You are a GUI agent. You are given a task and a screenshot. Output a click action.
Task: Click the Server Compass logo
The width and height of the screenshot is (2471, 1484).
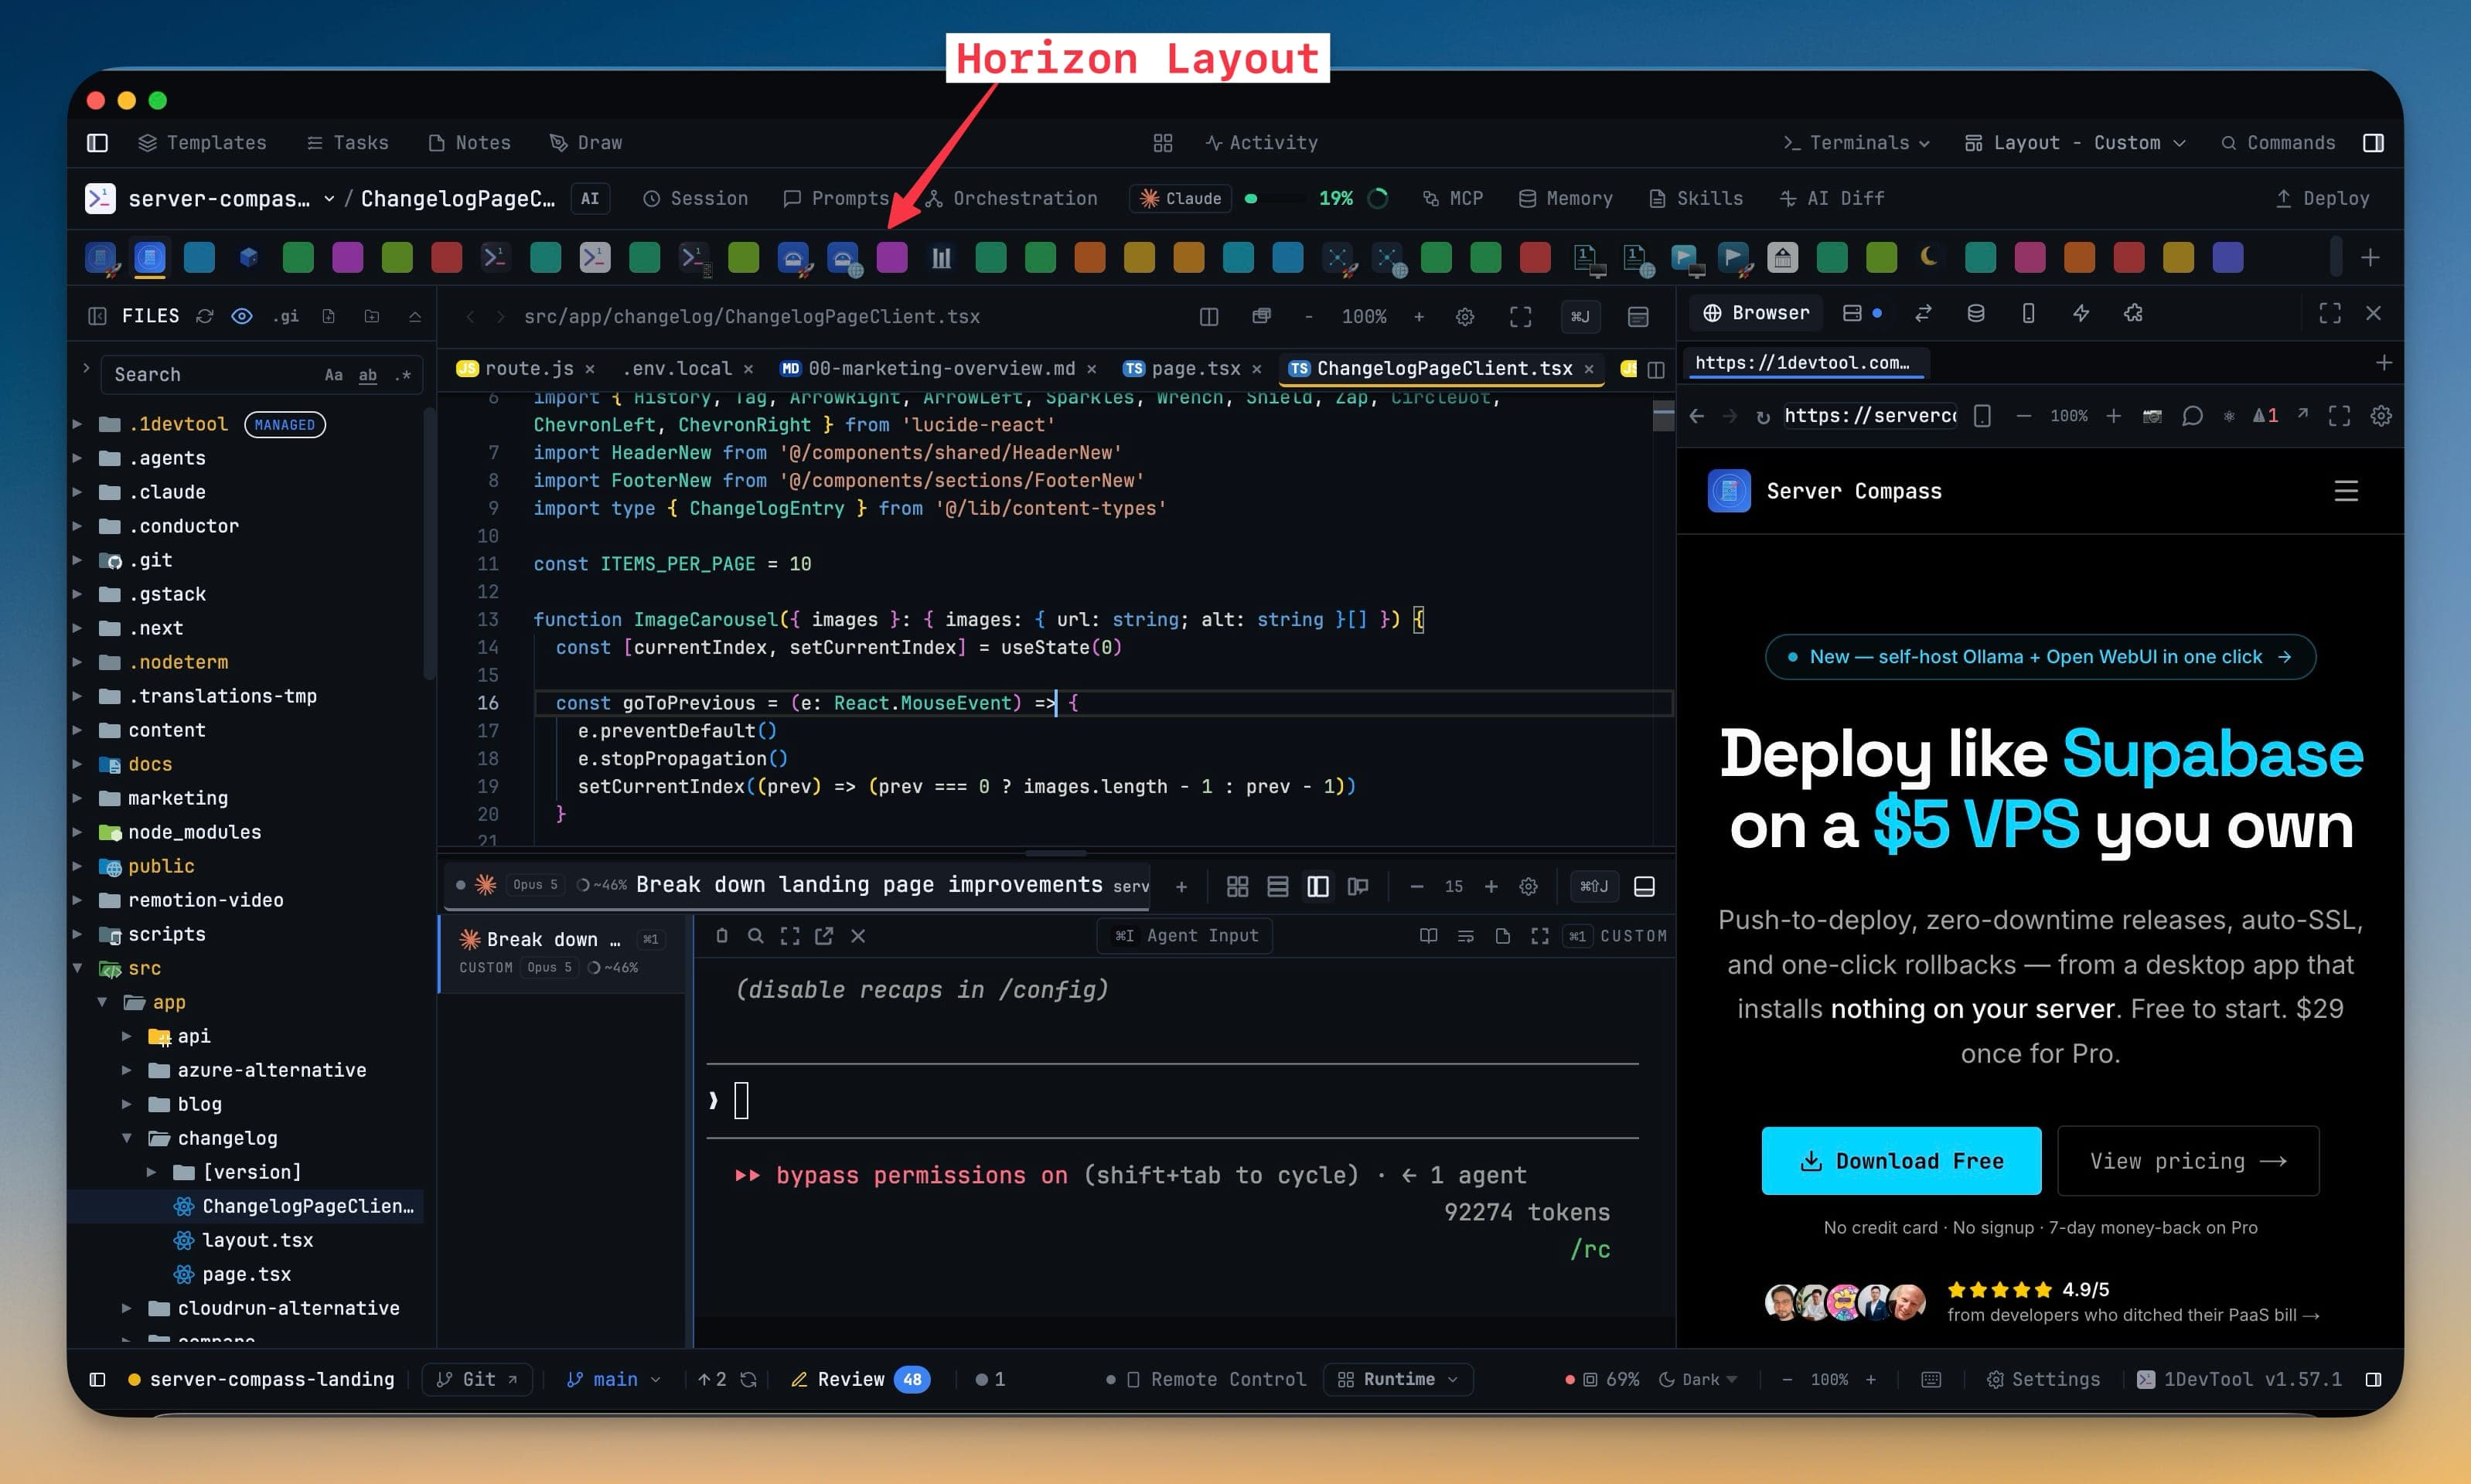click(x=1729, y=491)
